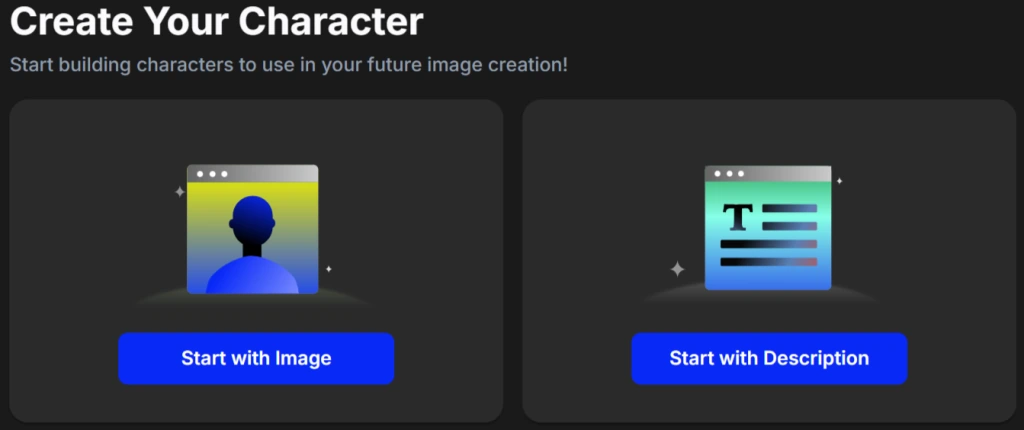Click the large sparkle beside the text illustration
Viewport: 1024px width, 430px height.
tap(677, 268)
